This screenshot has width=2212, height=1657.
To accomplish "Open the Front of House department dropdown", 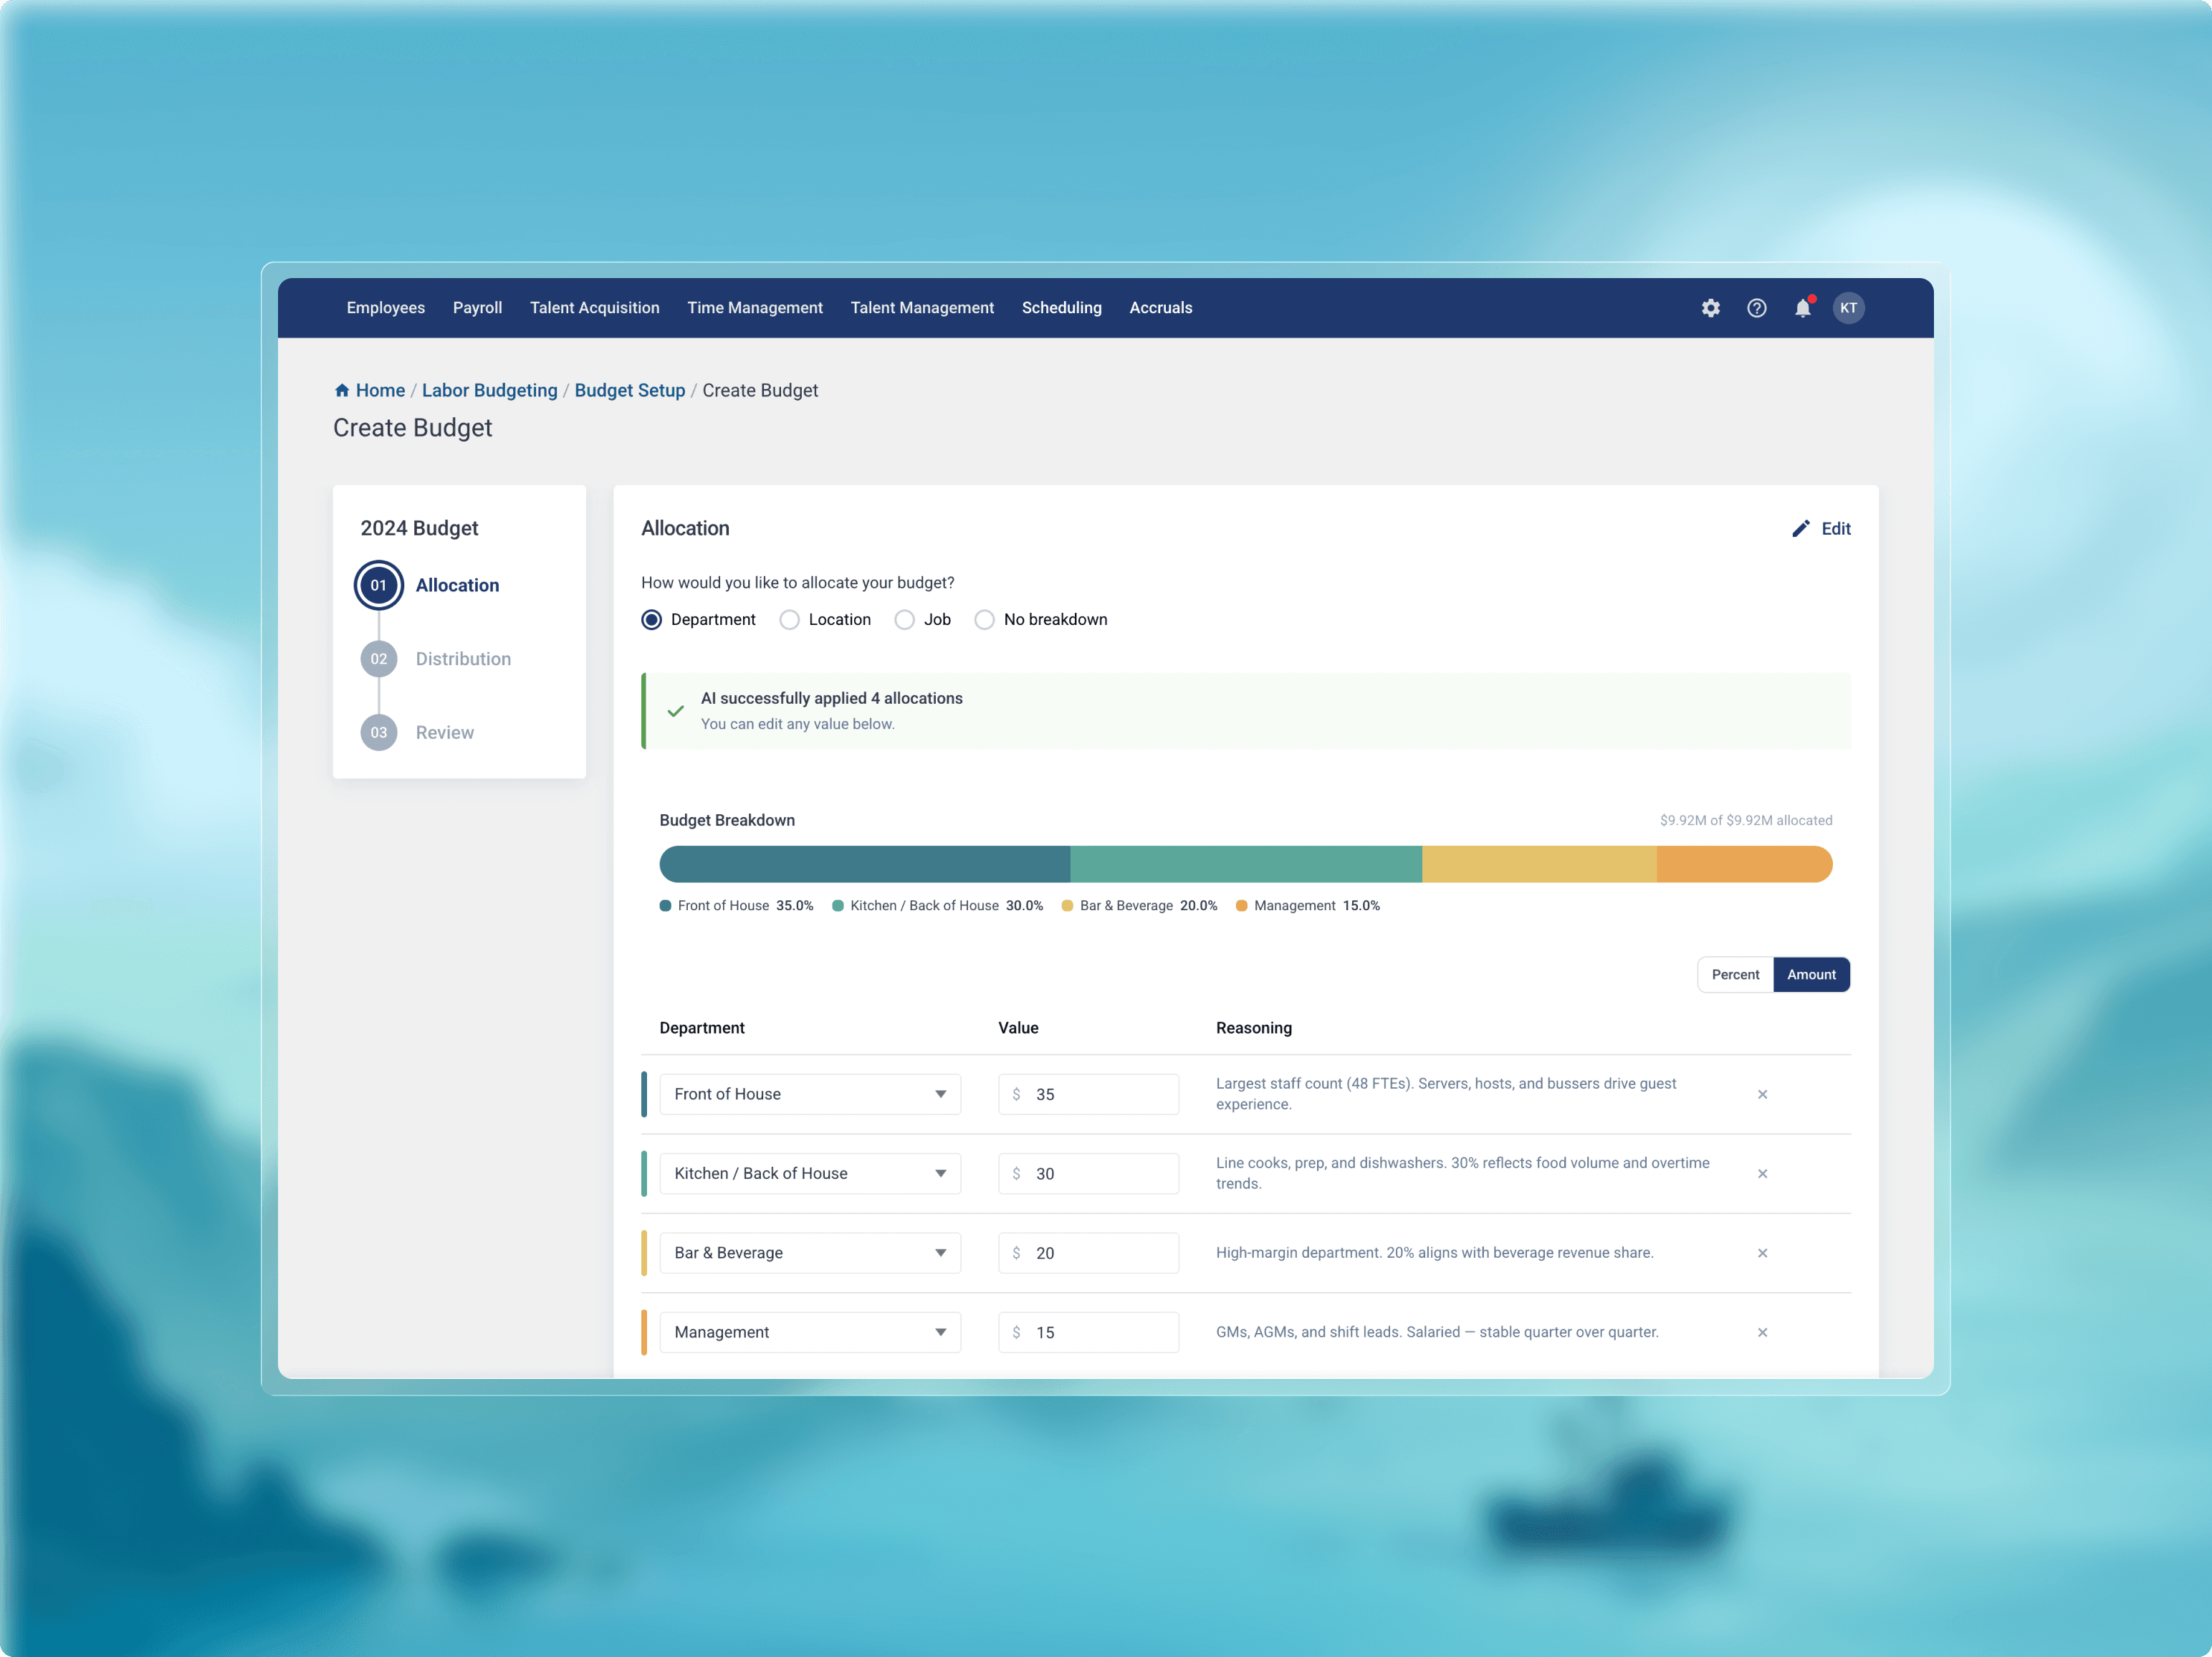I will pyautogui.click(x=810, y=1094).
